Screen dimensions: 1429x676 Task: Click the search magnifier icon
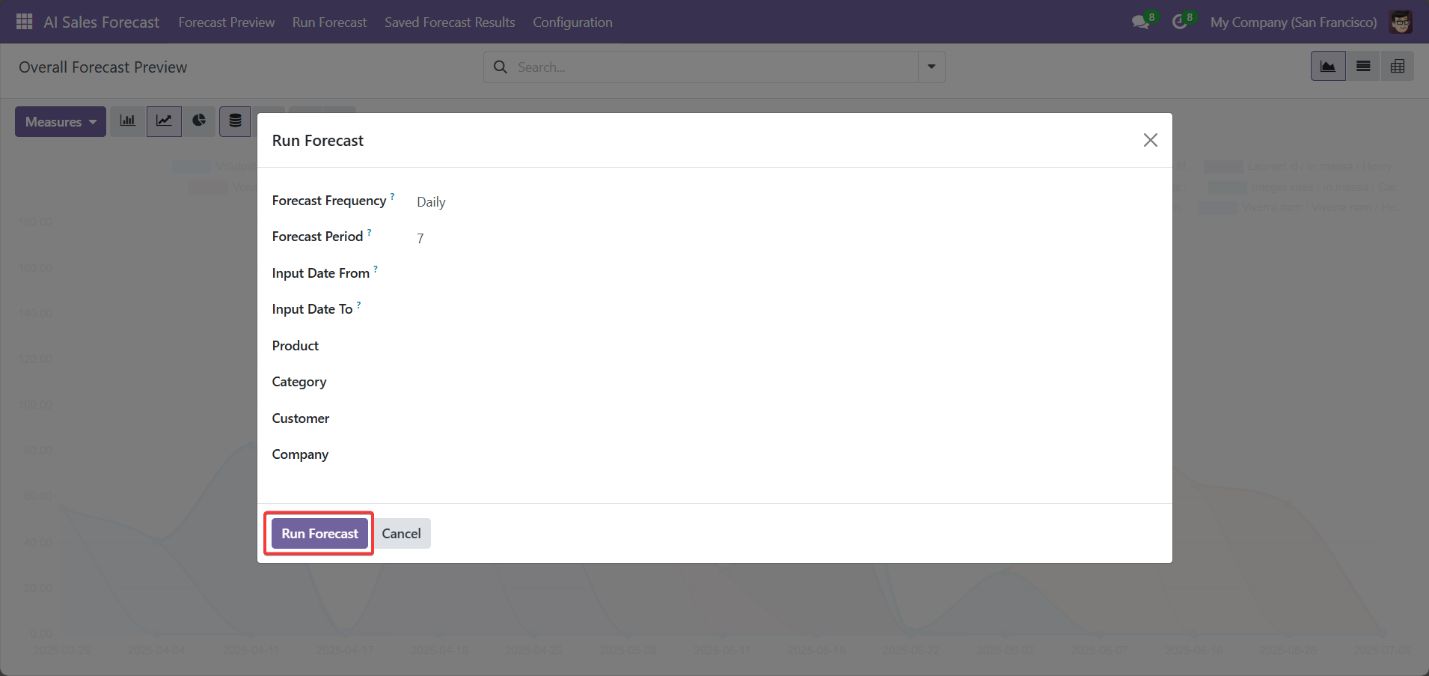(500, 67)
